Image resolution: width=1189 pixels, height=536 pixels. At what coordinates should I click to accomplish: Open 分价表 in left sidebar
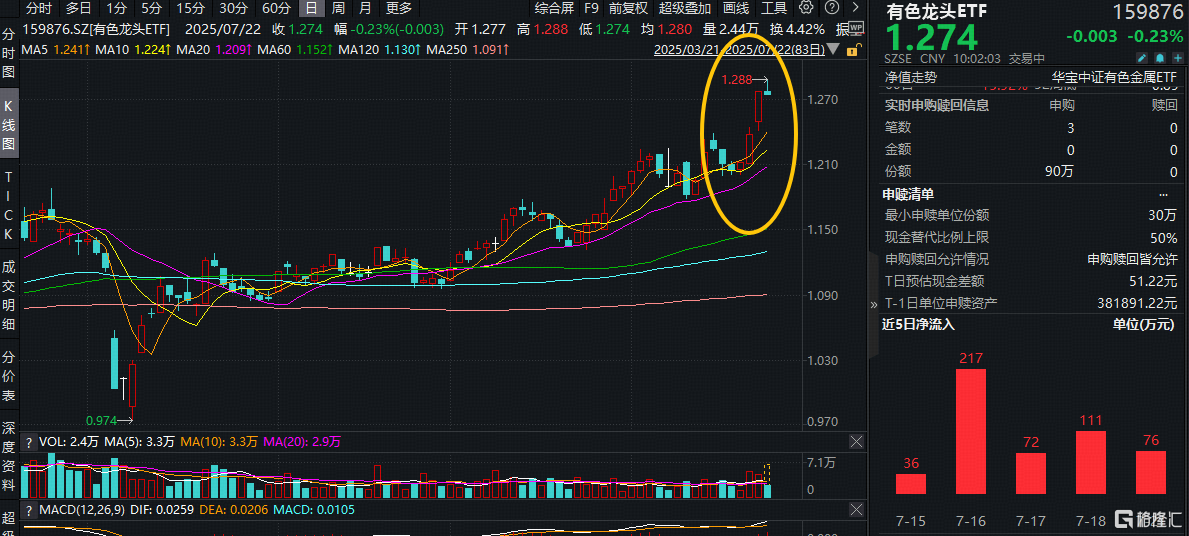point(9,377)
